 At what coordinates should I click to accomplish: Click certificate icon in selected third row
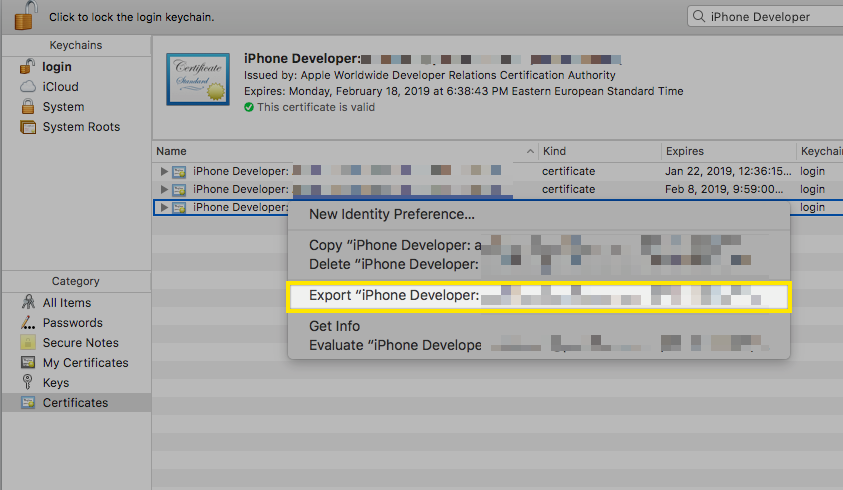pyautogui.click(x=179, y=208)
